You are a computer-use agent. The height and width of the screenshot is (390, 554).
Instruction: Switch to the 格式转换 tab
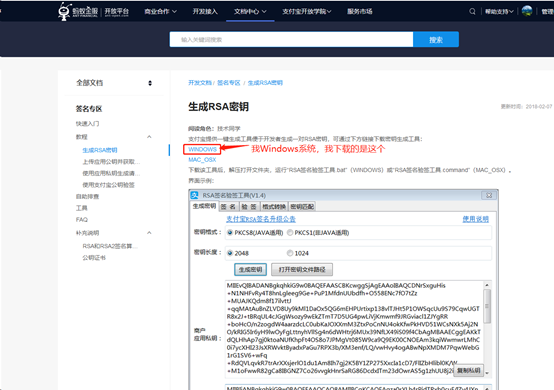tap(274, 207)
